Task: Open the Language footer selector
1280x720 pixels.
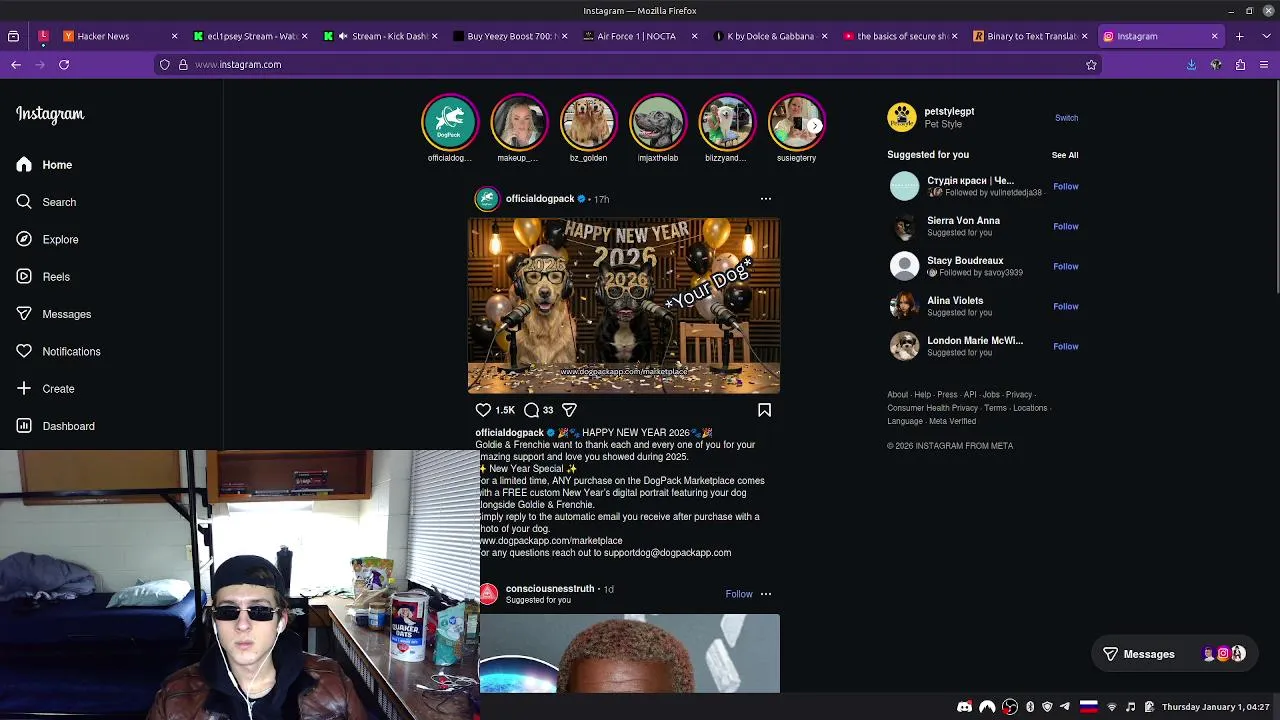Action: pyautogui.click(x=905, y=421)
